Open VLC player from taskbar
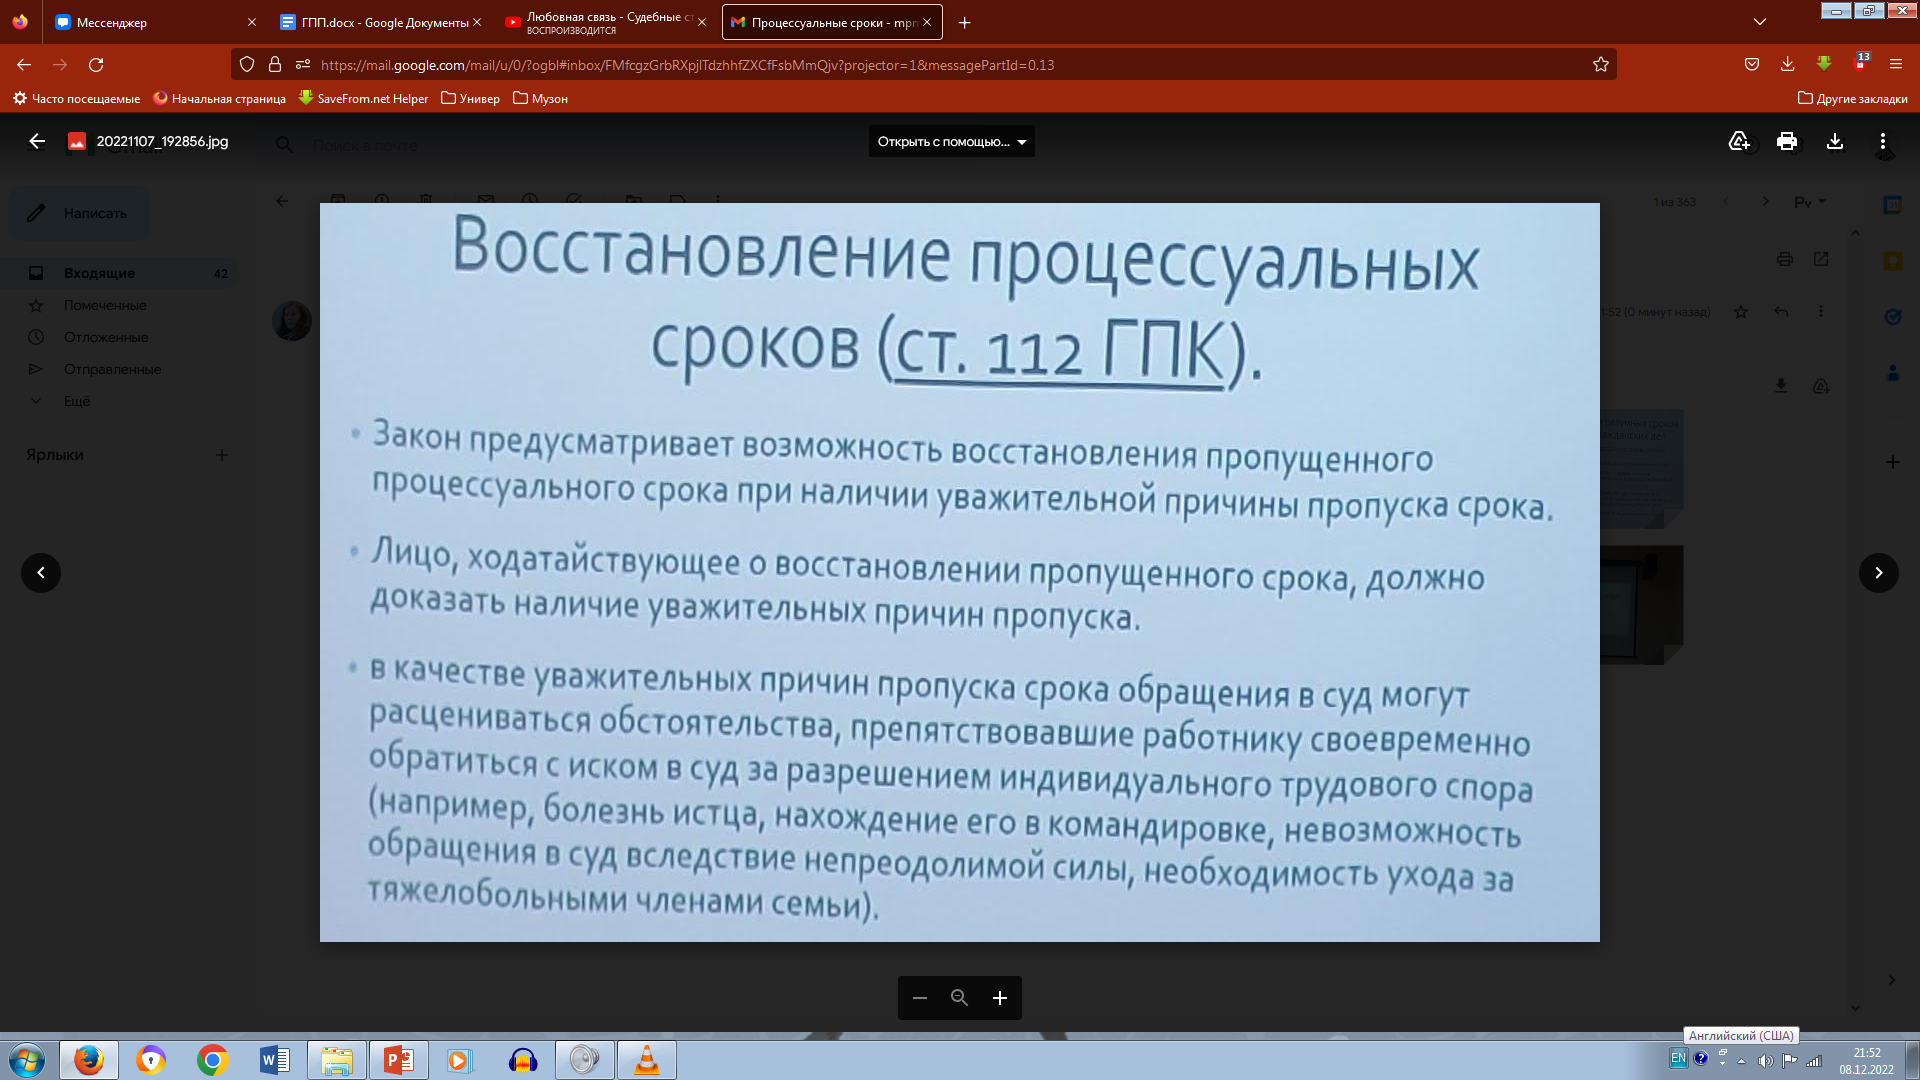The image size is (1920, 1080). click(647, 1060)
